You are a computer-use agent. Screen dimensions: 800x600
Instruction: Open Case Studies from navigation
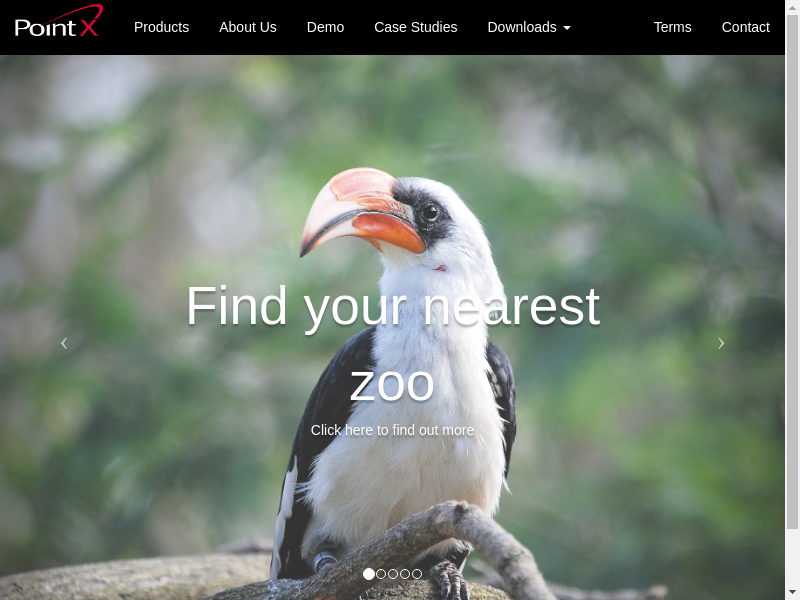pos(416,27)
